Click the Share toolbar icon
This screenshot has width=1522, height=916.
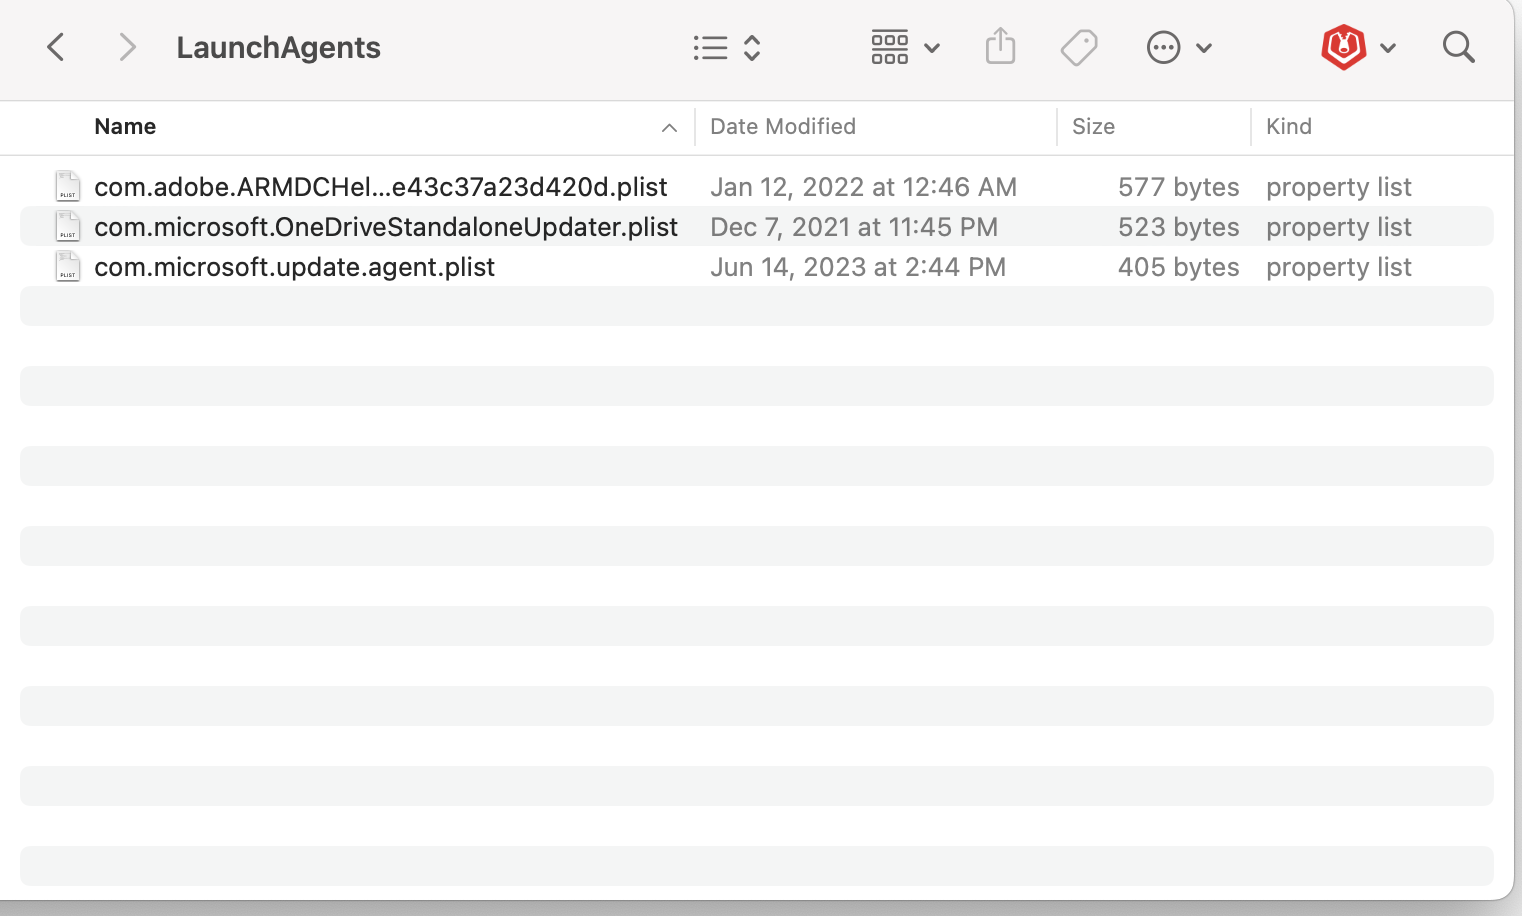point(1000,47)
